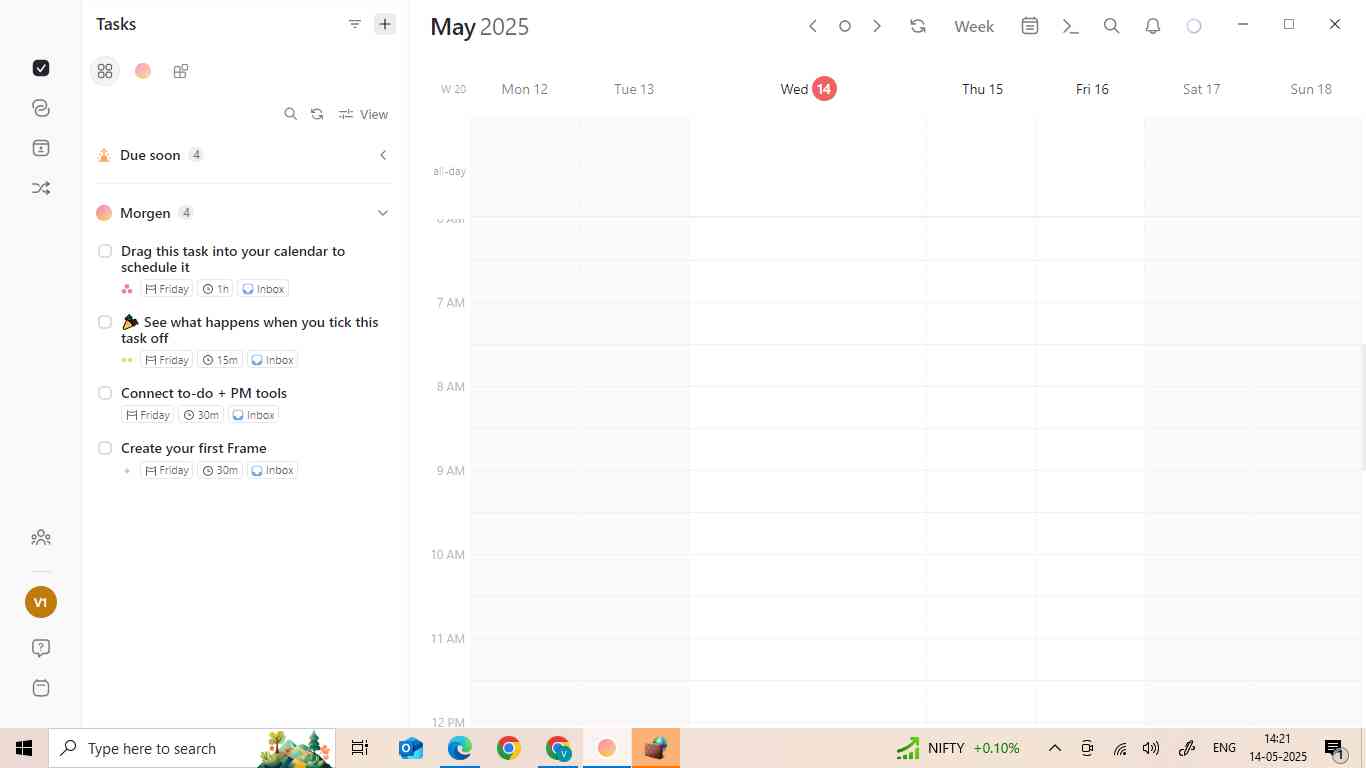This screenshot has width=1366, height=768.
Task: Open the Week view dropdown
Action: point(973,26)
